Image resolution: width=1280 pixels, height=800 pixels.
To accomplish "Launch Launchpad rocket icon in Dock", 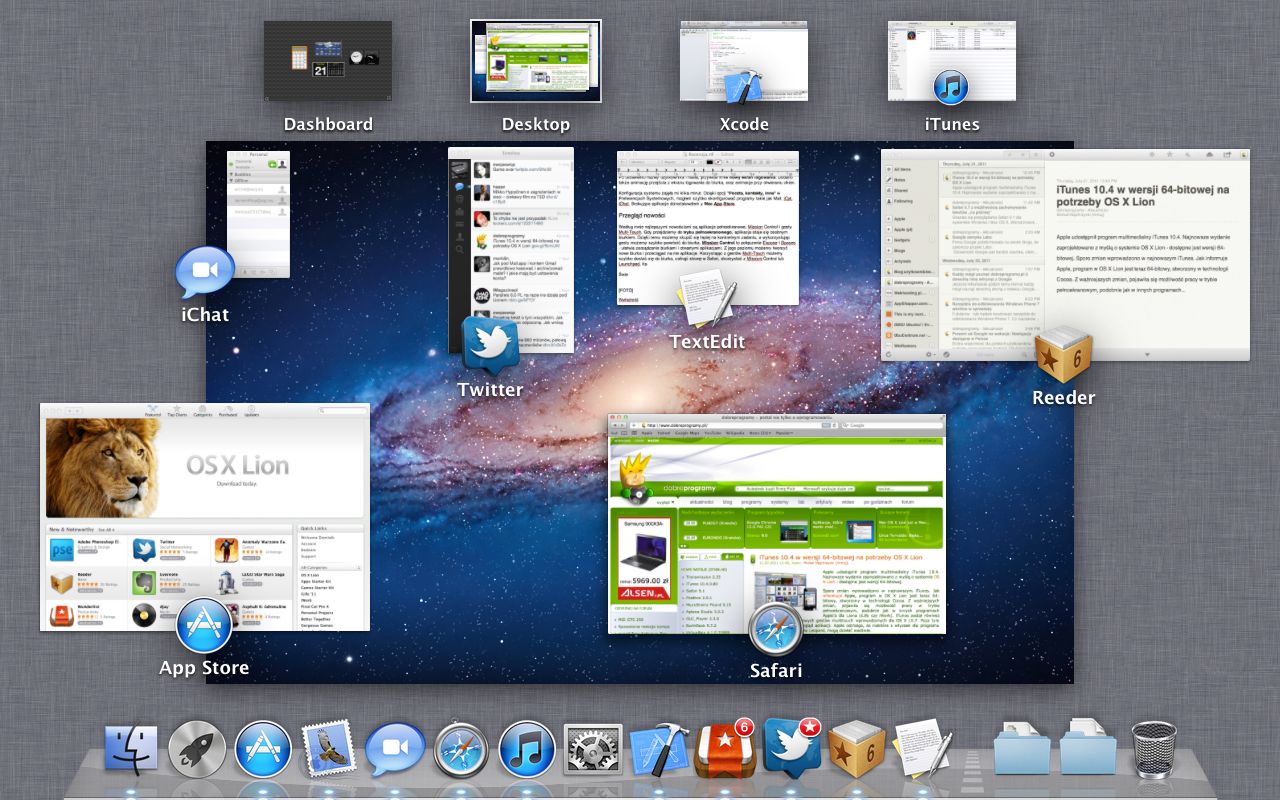I will pos(197,751).
